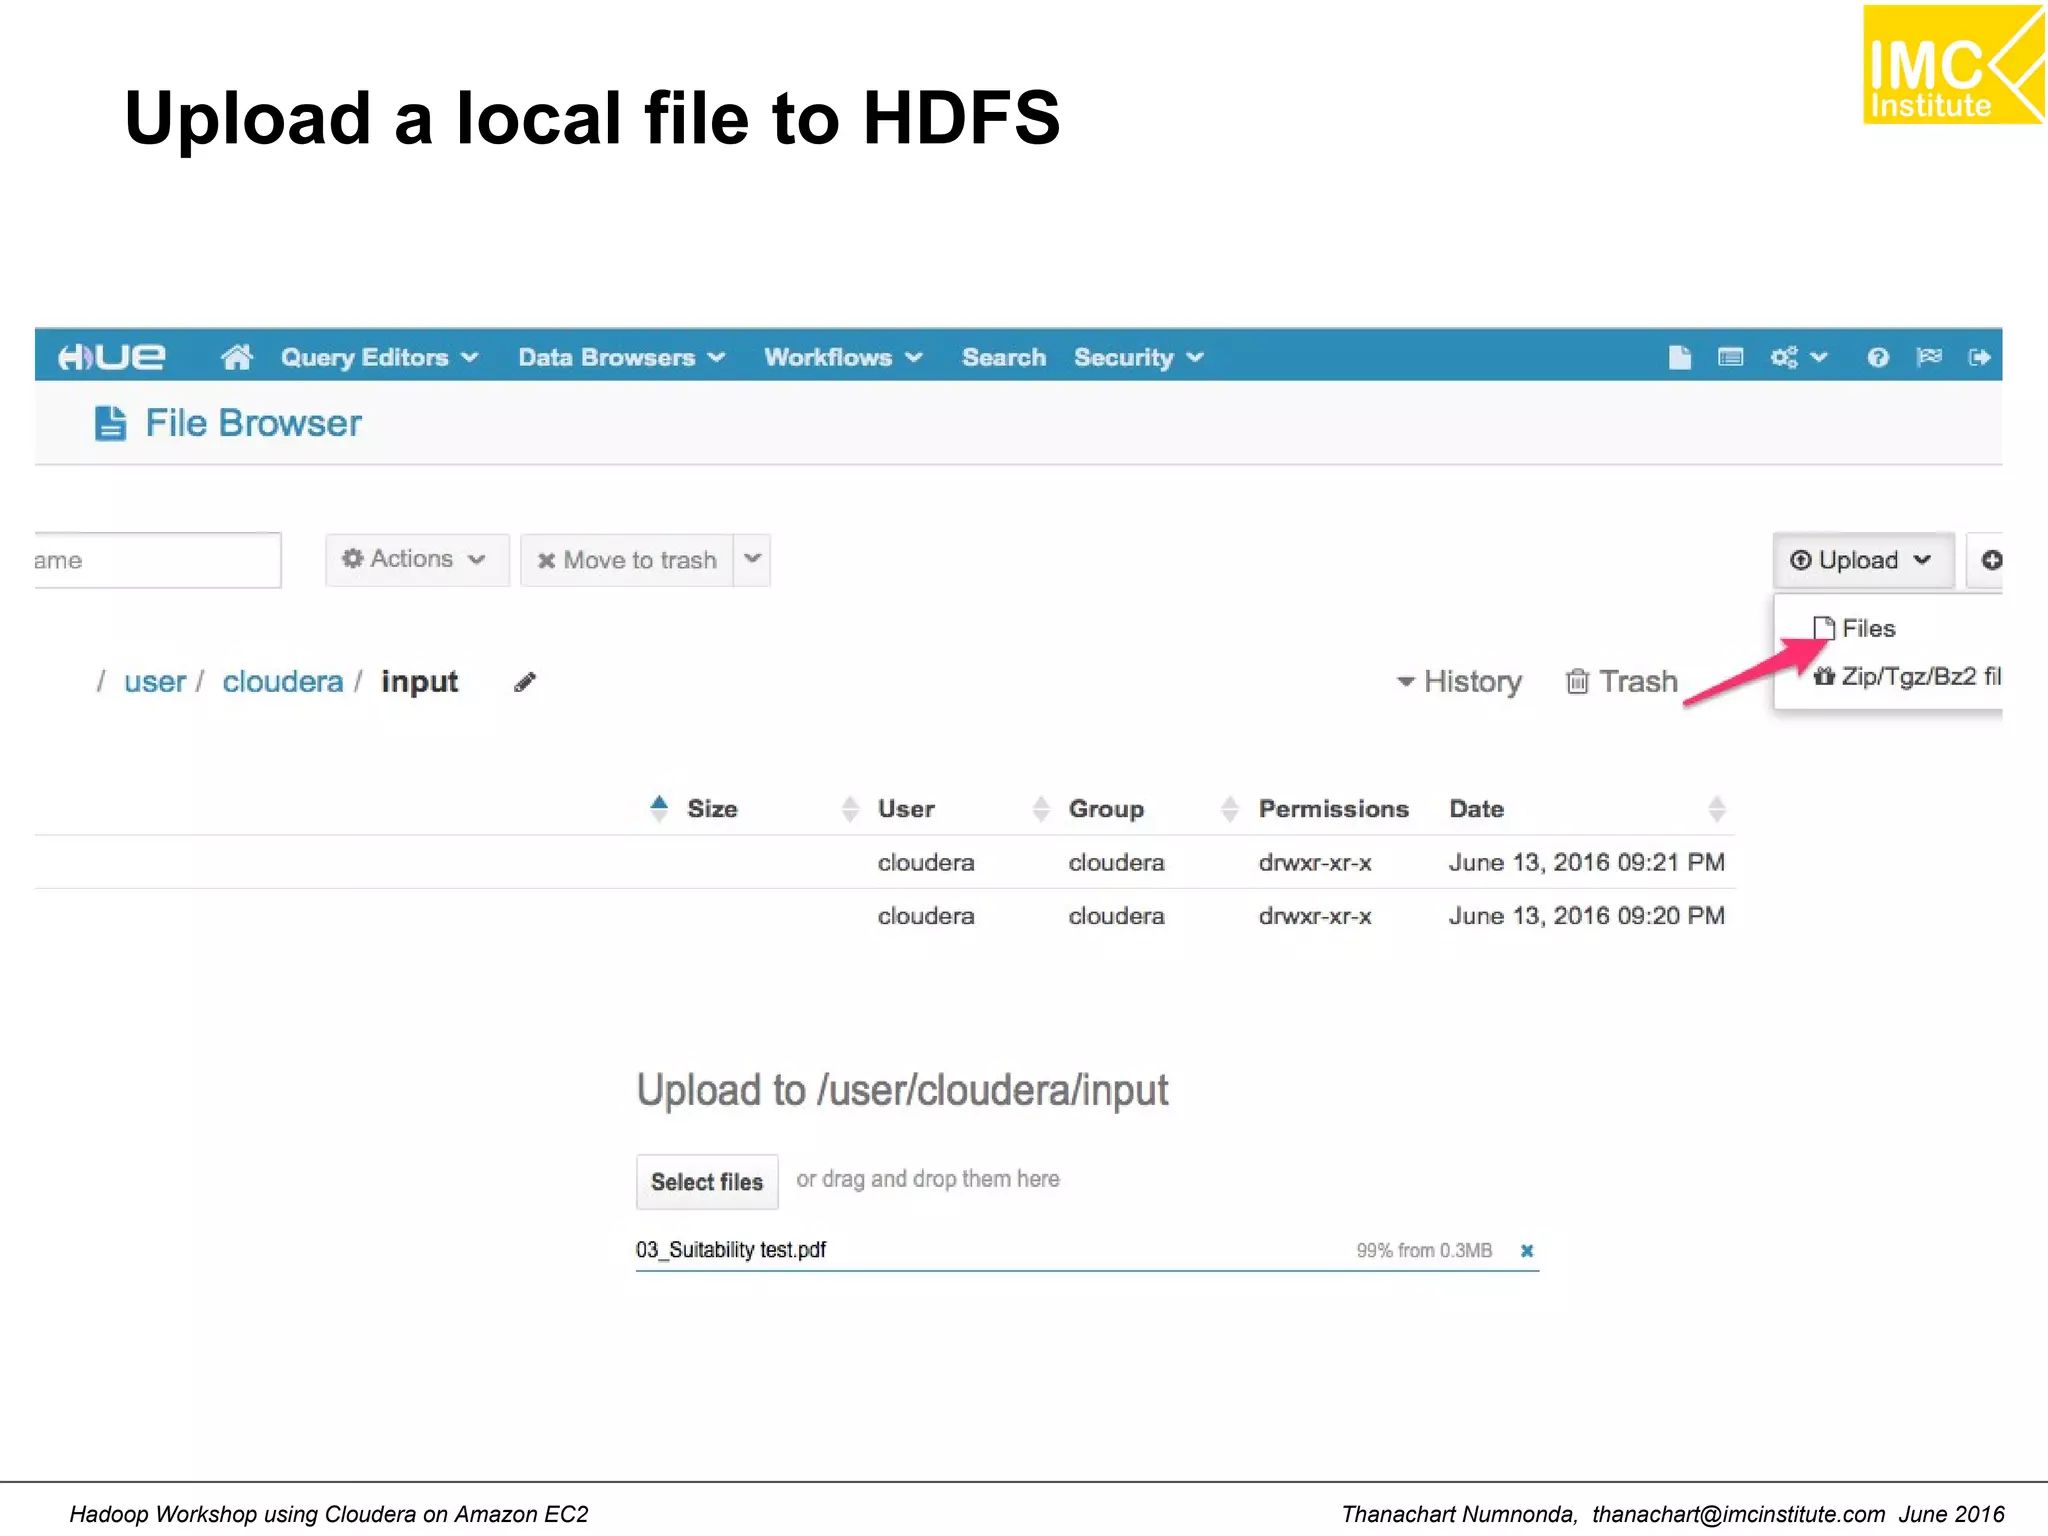The height and width of the screenshot is (1536, 2048).
Task: Open the Query Editors menu
Action: tap(379, 357)
